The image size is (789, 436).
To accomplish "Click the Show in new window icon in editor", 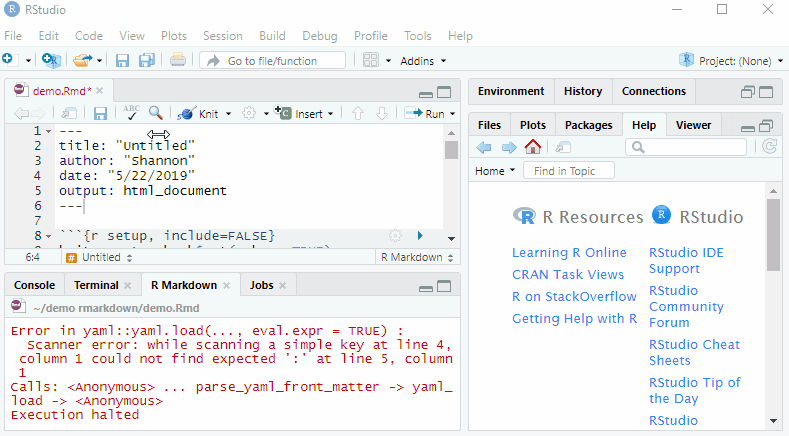I will click(x=69, y=113).
